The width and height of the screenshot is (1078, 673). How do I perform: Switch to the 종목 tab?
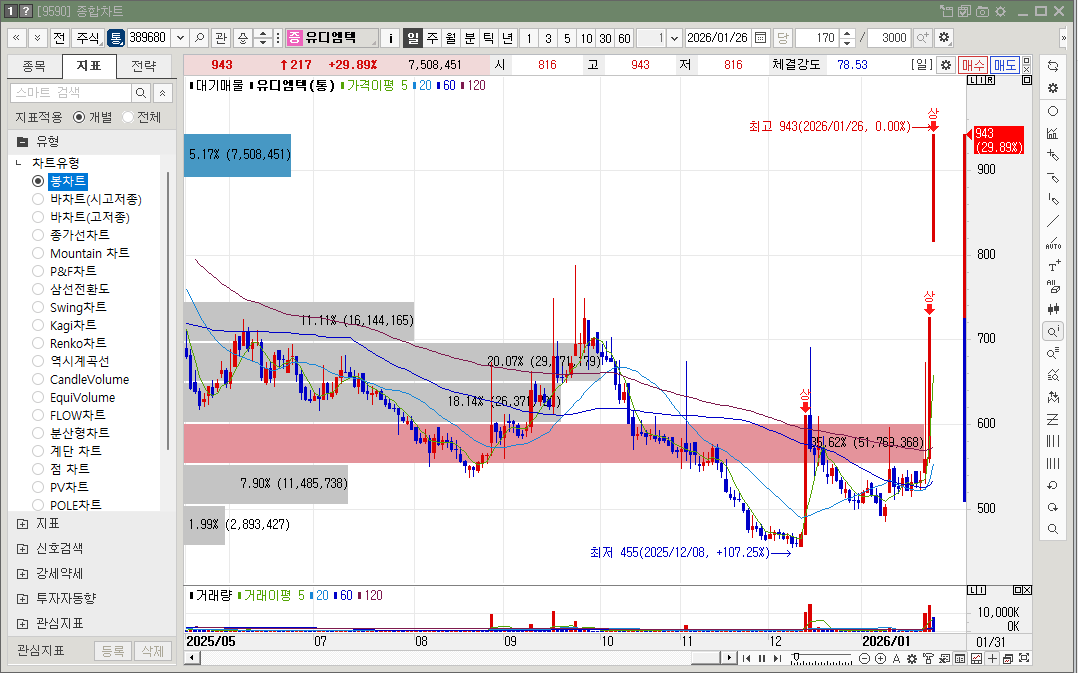coord(34,66)
